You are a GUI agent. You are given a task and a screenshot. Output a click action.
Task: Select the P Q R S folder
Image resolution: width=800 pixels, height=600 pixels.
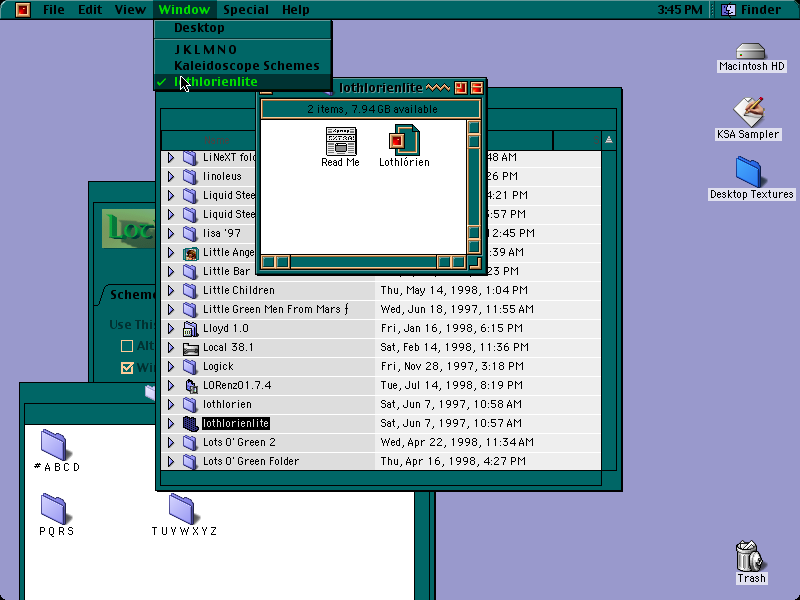pos(54,509)
